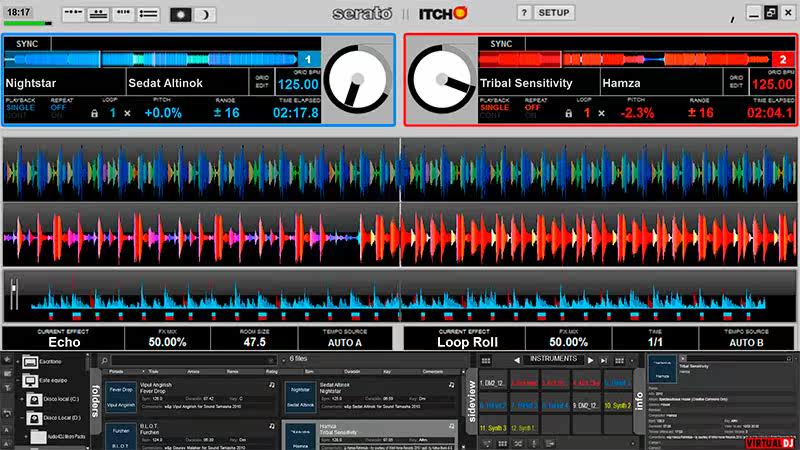Expand the Disco local (C:) tree node
This screenshot has height=450, width=800.
21,399
